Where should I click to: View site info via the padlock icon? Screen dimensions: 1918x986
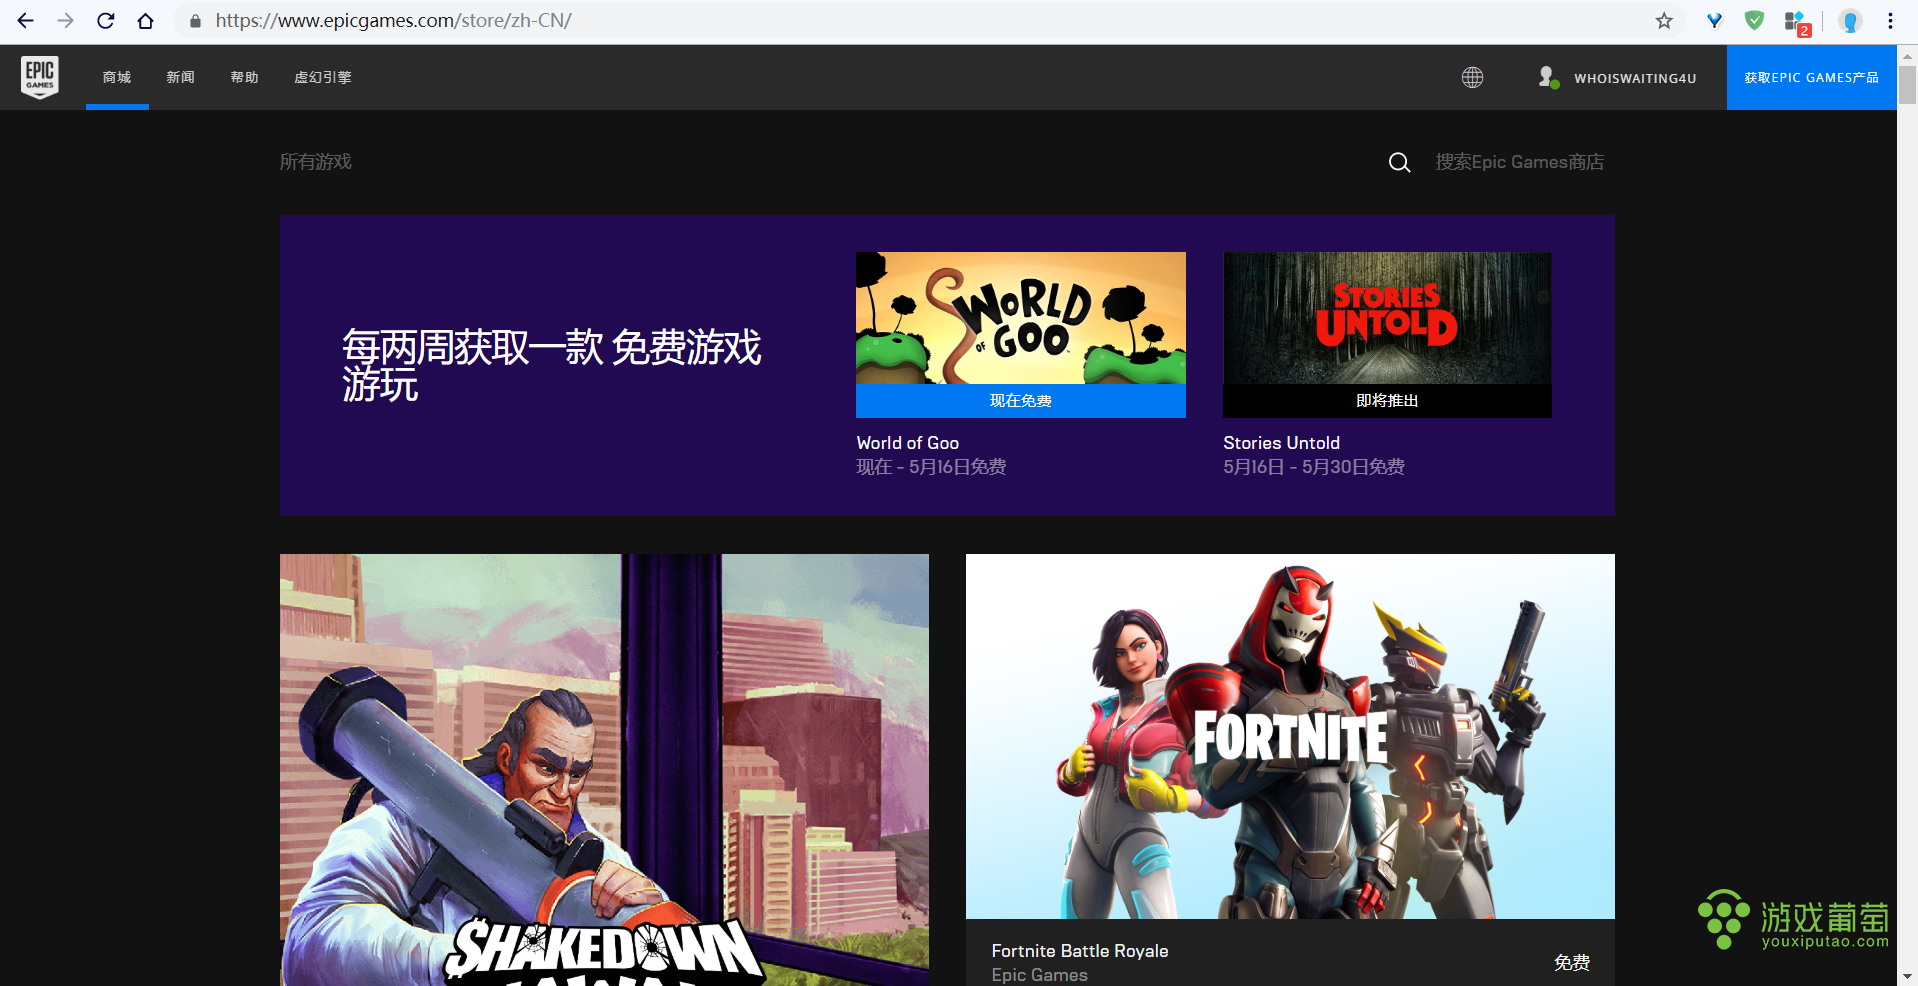tap(195, 21)
